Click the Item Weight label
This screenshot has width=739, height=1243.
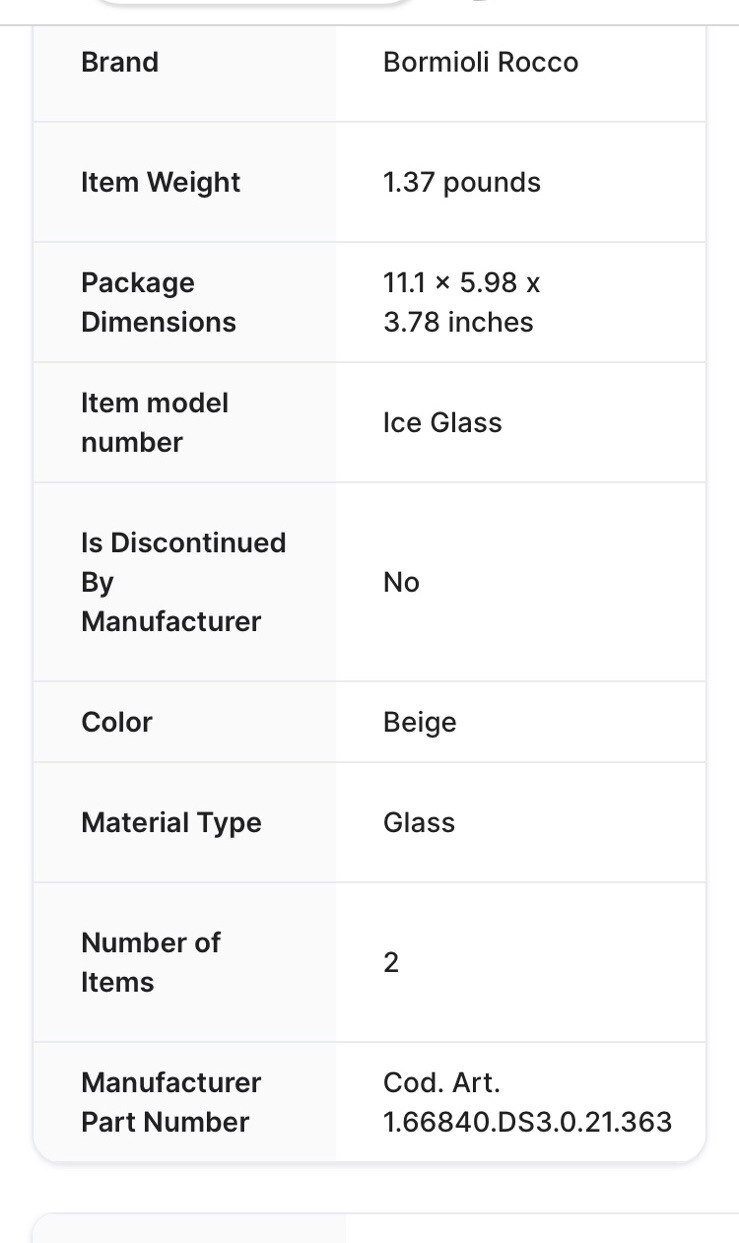click(161, 182)
